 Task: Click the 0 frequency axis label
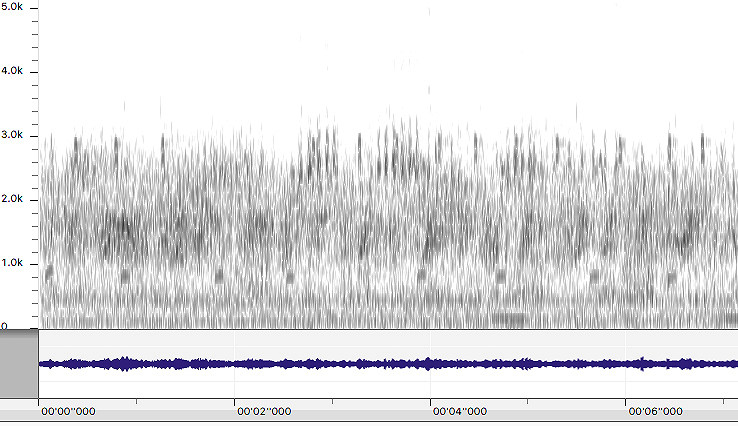click(5, 326)
